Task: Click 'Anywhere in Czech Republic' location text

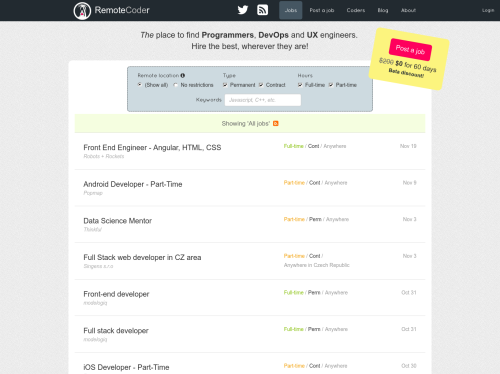Action: (317, 265)
